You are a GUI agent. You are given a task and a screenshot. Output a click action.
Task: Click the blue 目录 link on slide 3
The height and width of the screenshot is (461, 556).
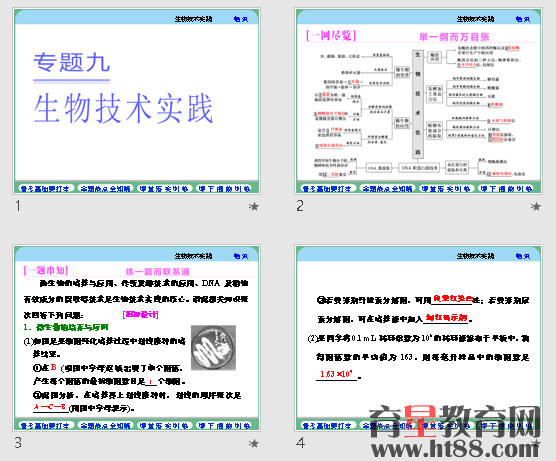click(x=241, y=256)
